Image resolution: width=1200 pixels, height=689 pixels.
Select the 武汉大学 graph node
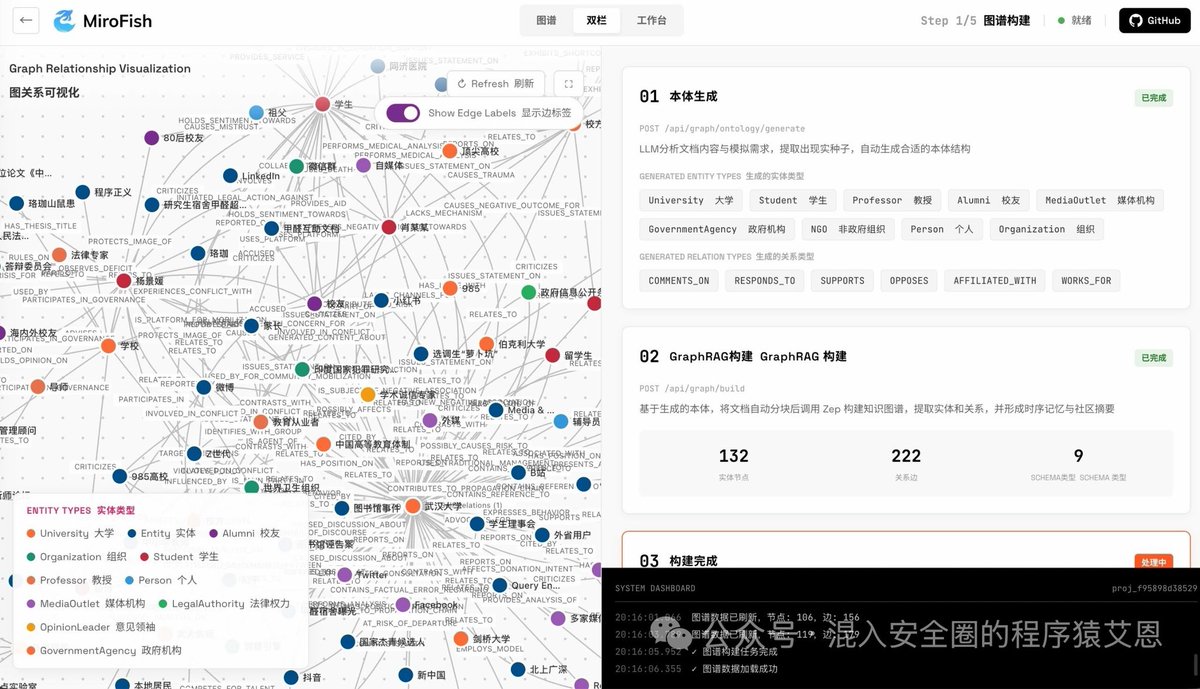[x=413, y=506]
